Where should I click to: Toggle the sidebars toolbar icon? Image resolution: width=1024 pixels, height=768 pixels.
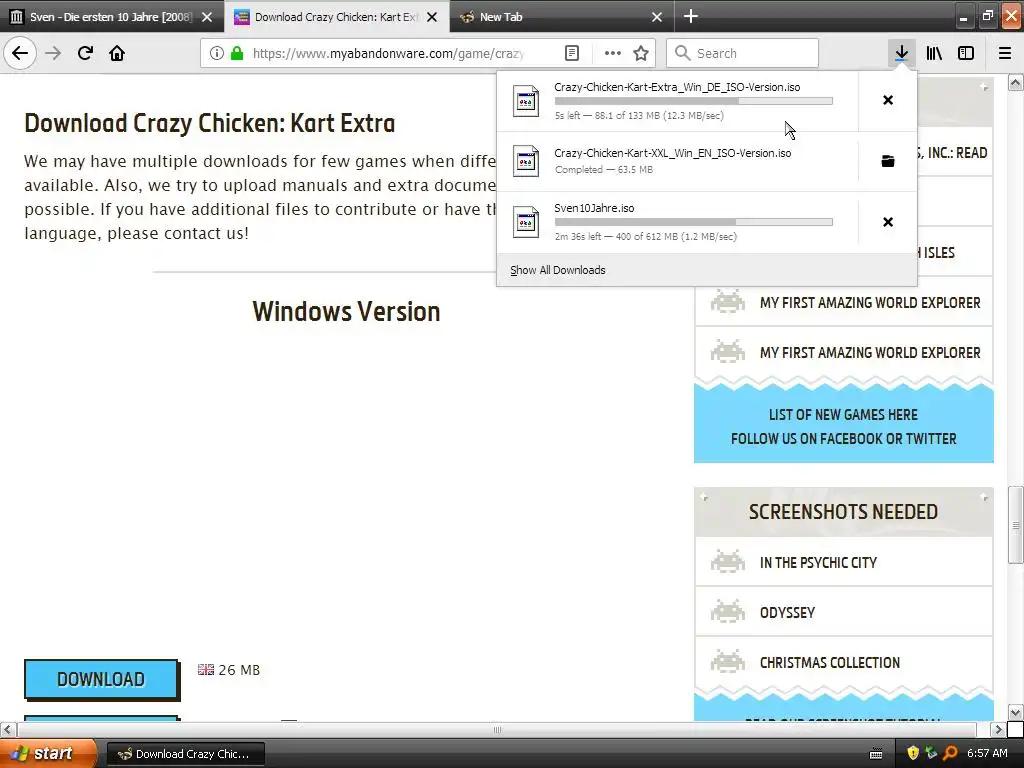(x=966, y=53)
